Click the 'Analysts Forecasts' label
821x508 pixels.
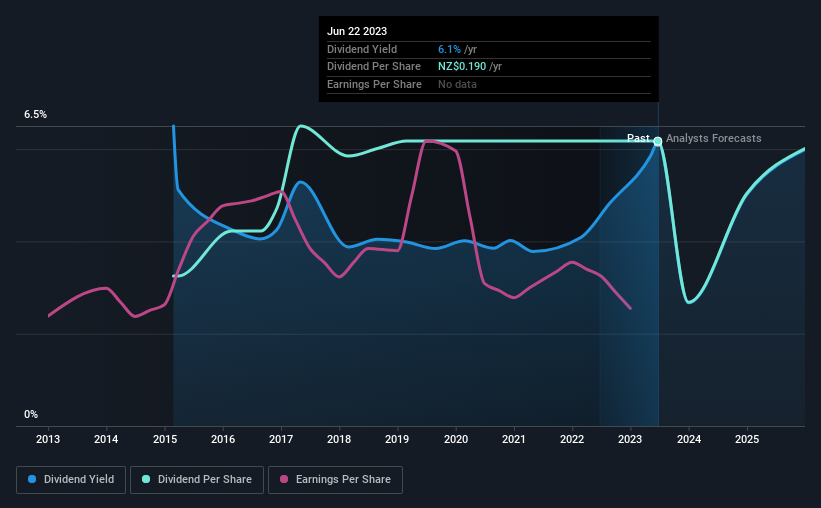tap(714, 138)
